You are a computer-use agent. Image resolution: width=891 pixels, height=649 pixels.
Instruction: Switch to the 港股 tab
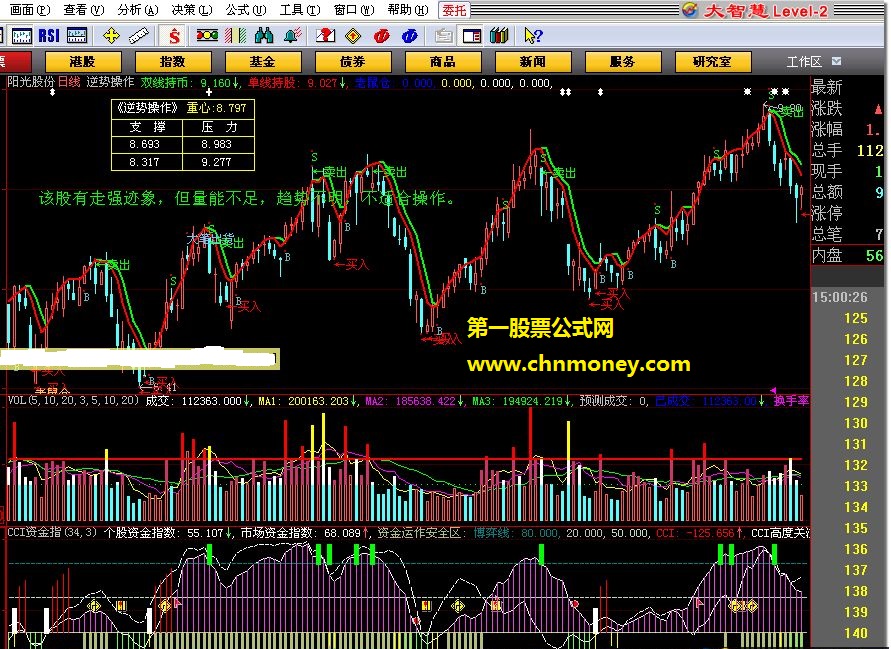[83, 61]
